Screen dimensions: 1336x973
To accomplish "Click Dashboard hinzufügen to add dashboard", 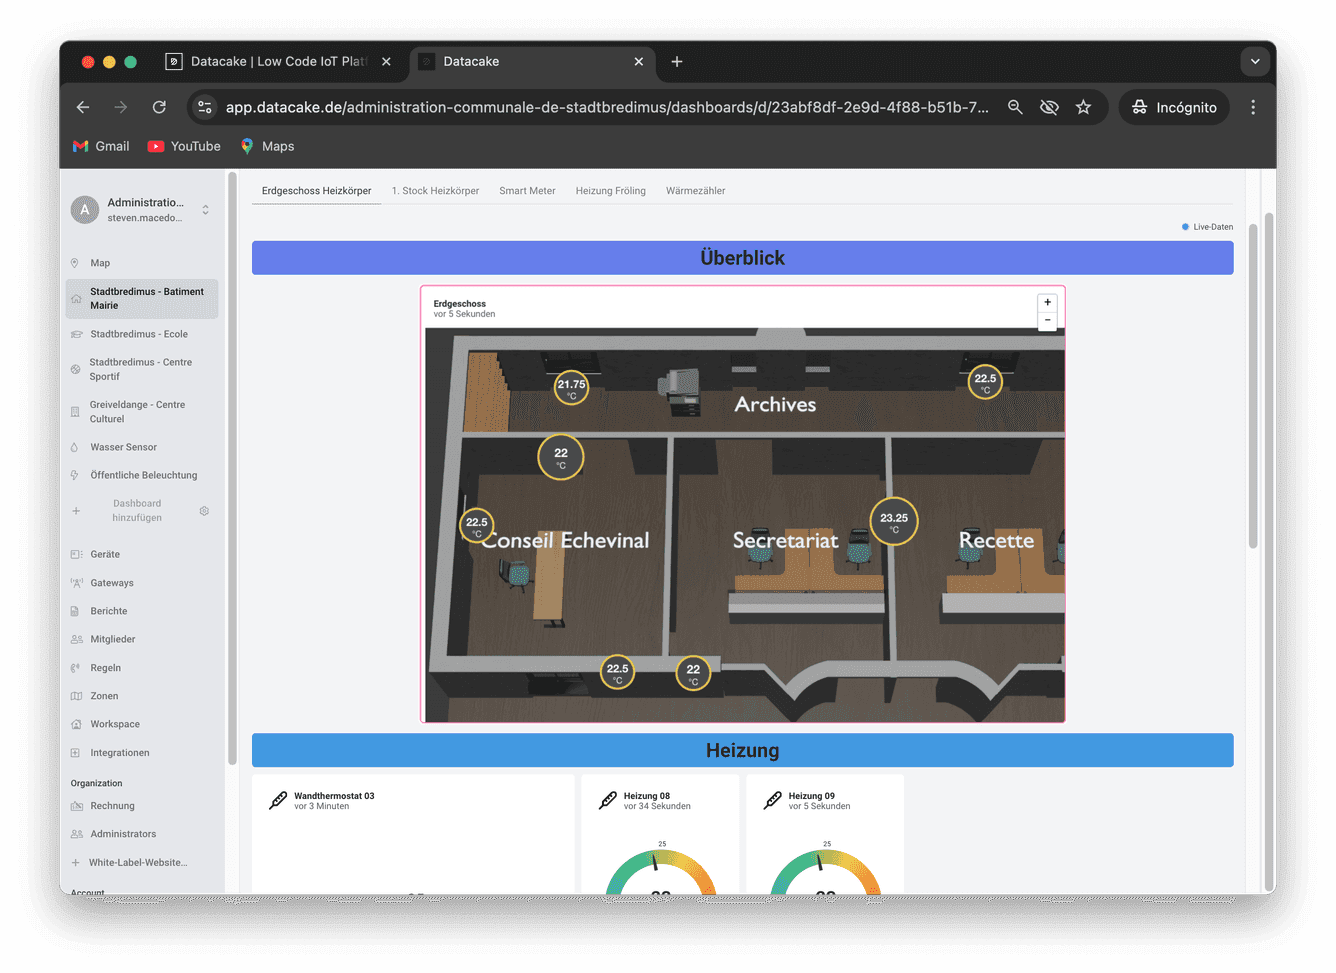I will pos(137,511).
